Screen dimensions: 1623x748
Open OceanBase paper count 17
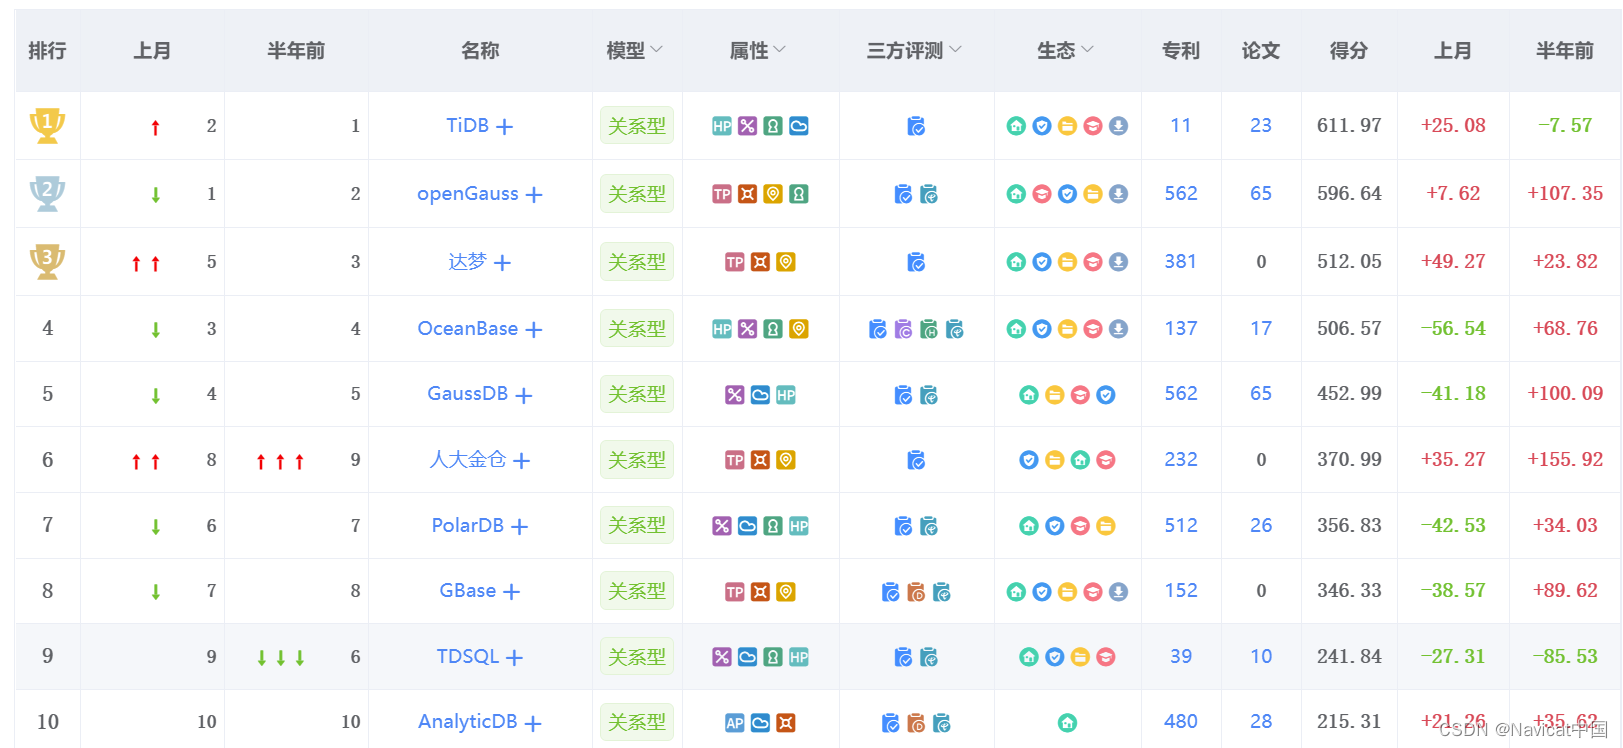[1261, 328]
